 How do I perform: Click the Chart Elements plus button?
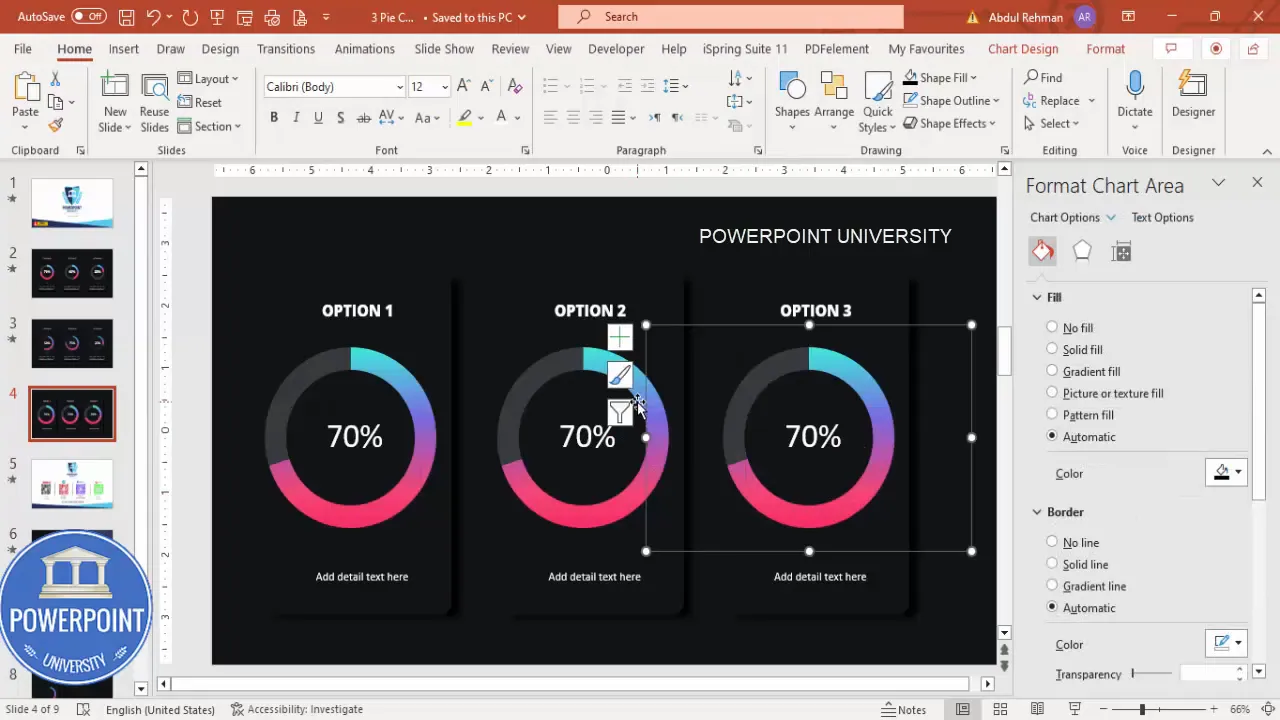tap(620, 338)
